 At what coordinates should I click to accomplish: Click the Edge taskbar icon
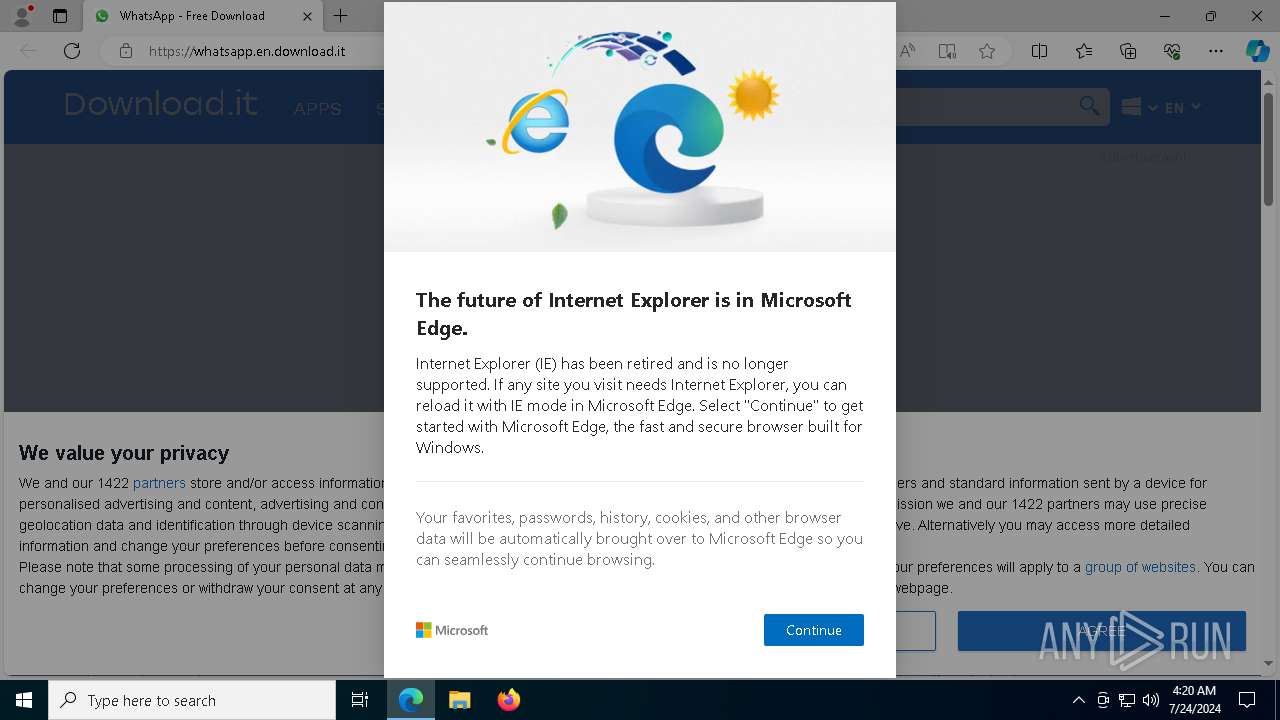[x=411, y=700]
